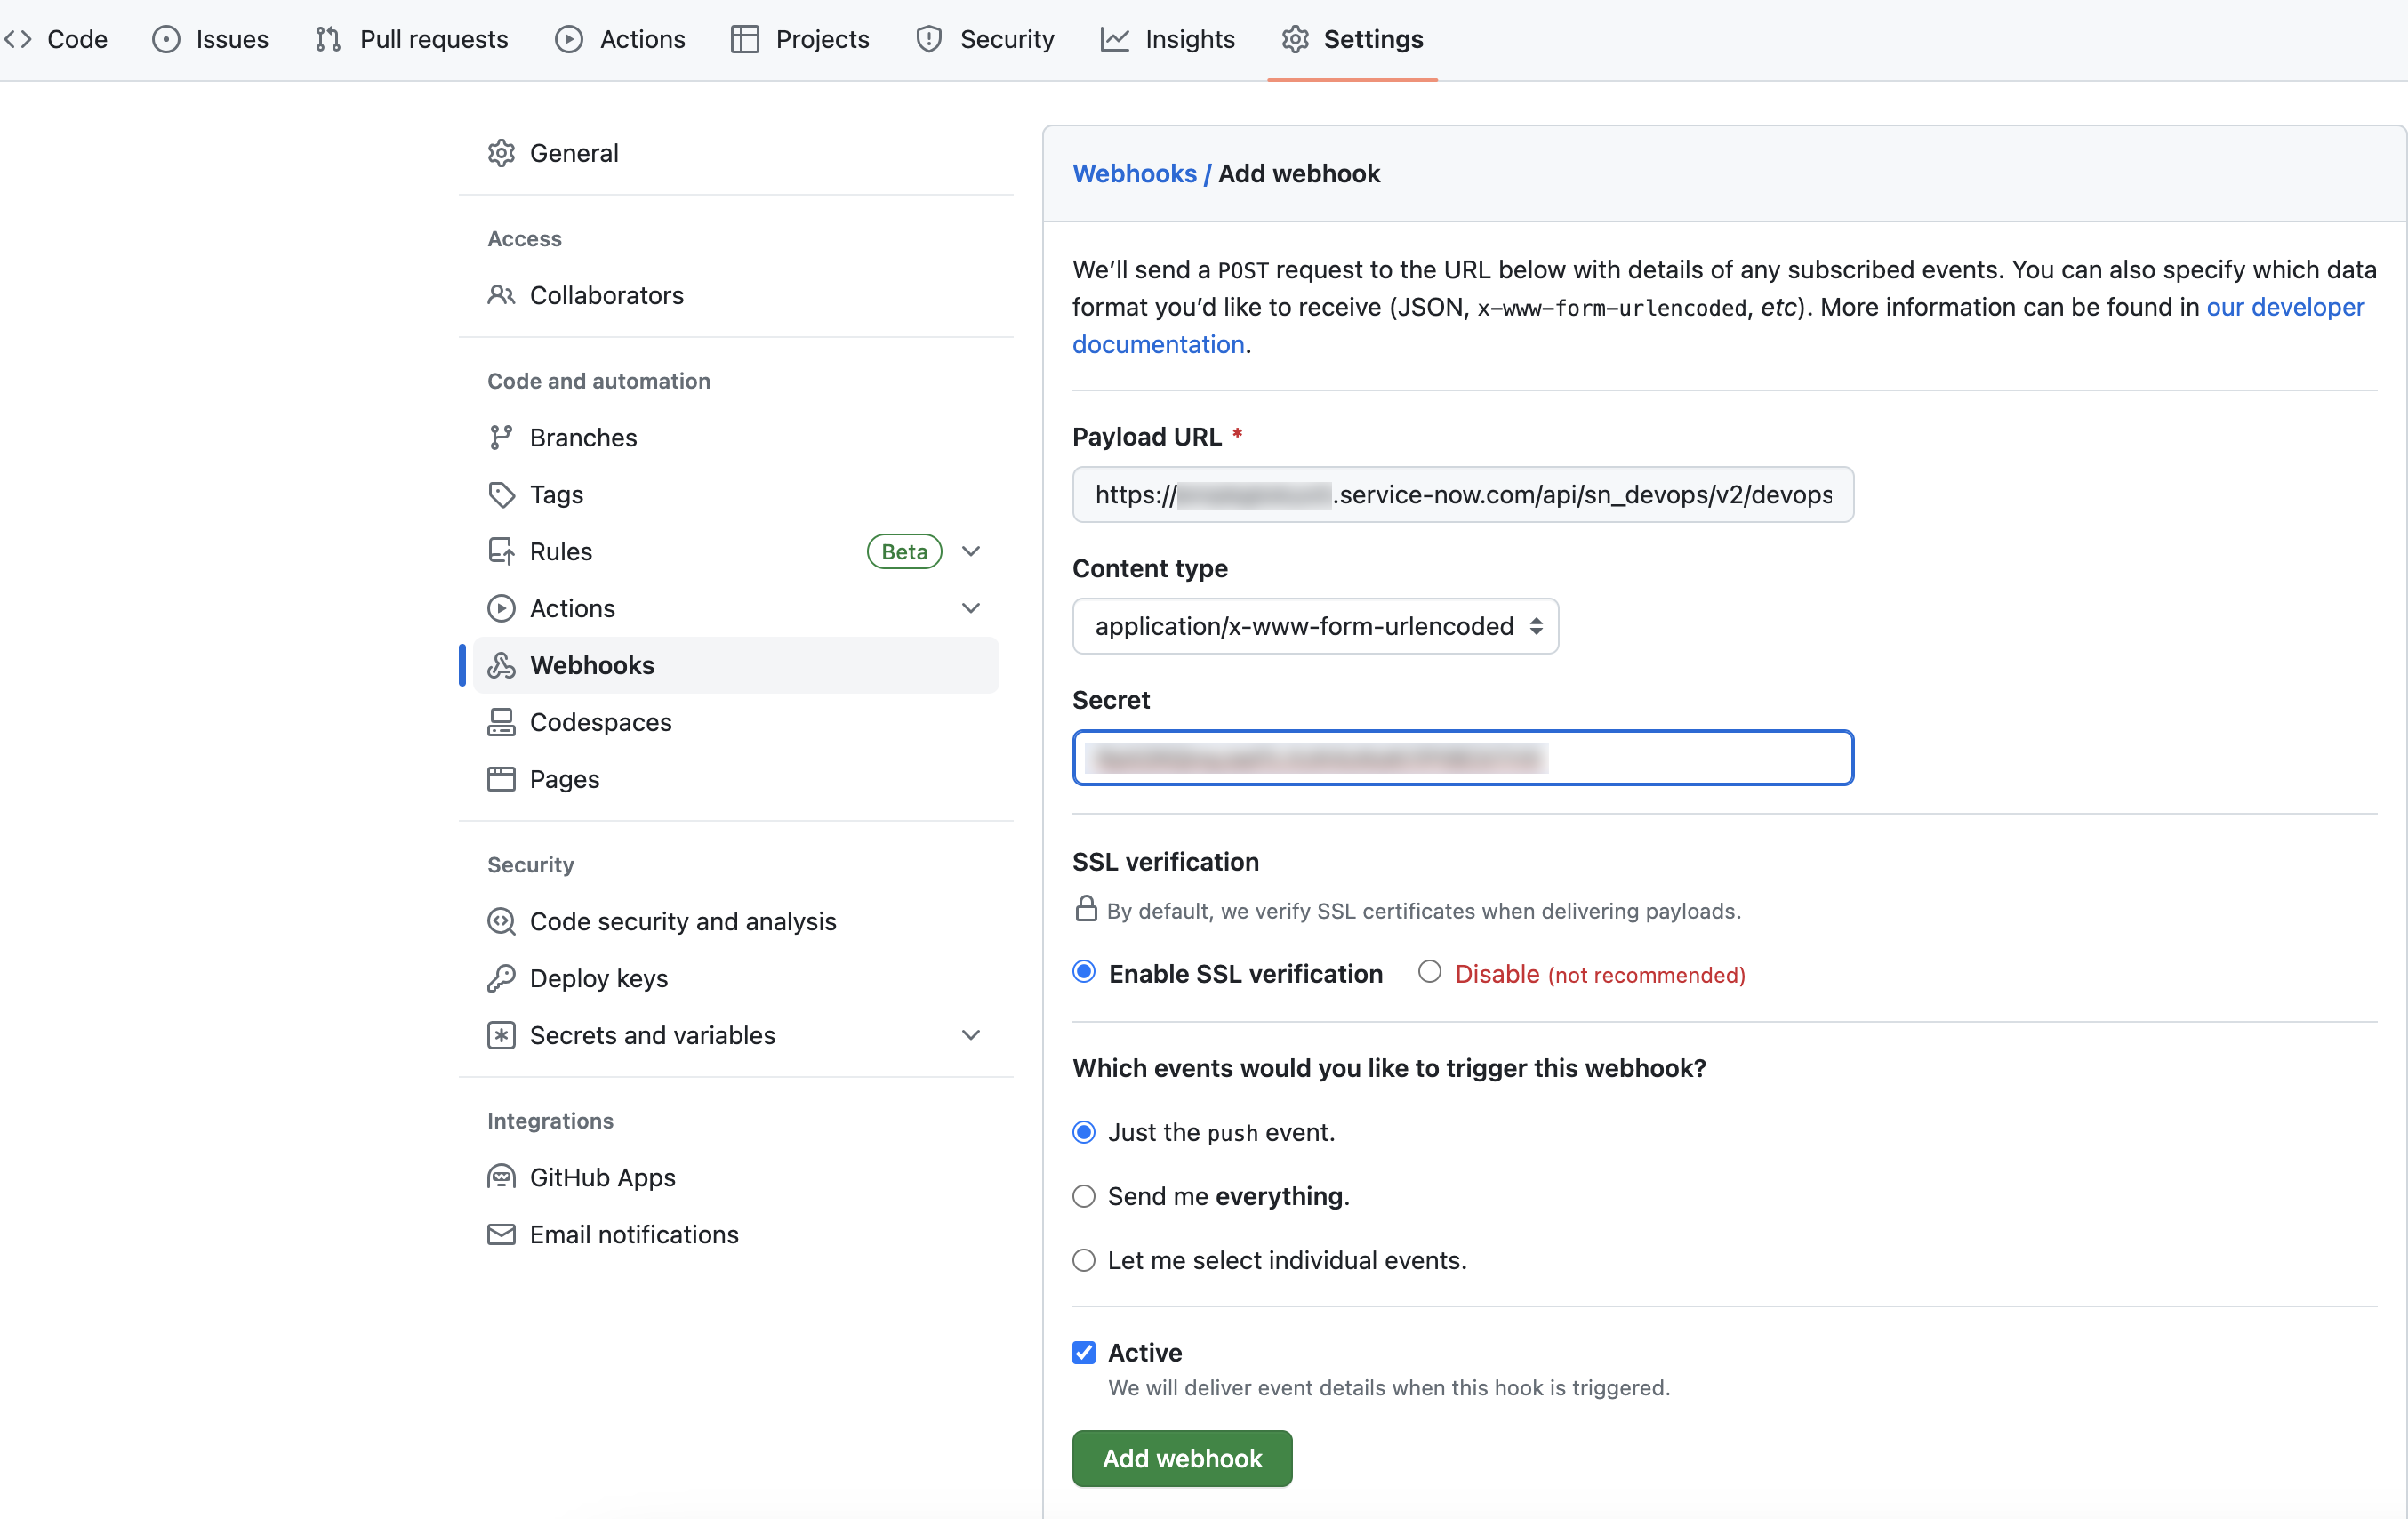Click the Actions play icon in top navigation
The height and width of the screenshot is (1519, 2408).
click(x=569, y=39)
